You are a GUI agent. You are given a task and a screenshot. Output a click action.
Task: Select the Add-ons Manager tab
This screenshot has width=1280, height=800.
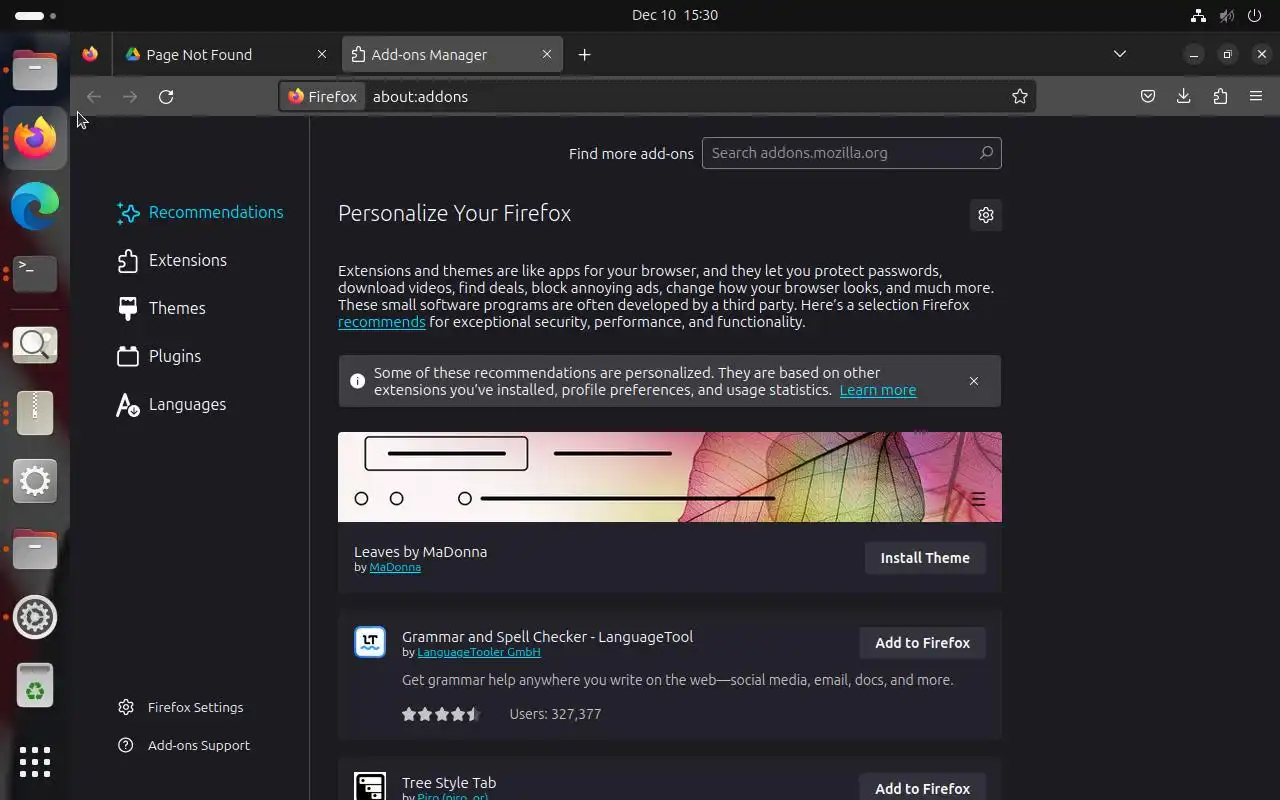click(x=452, y=54)
